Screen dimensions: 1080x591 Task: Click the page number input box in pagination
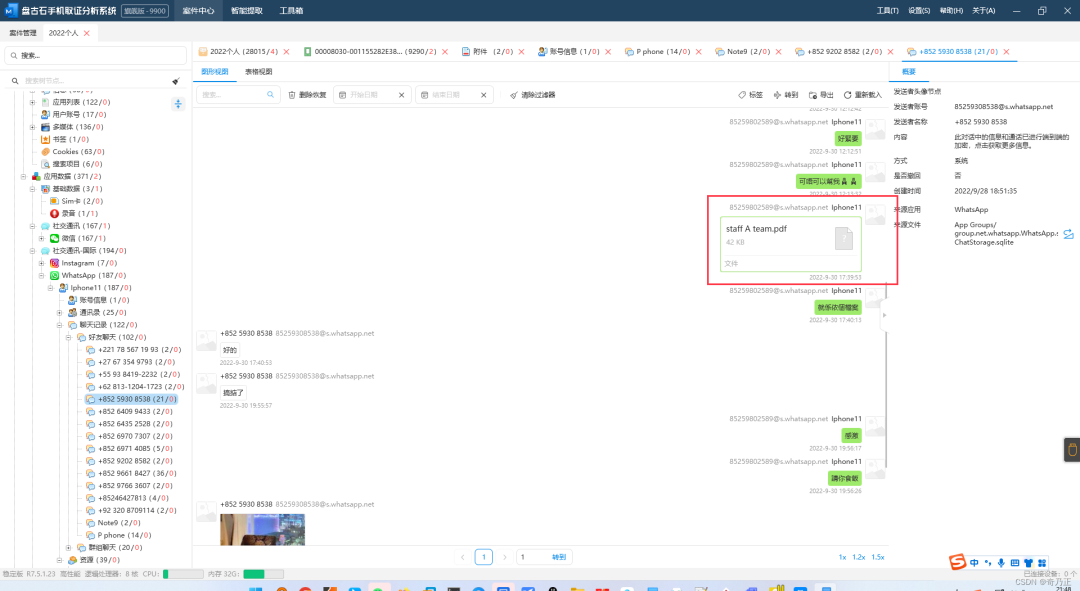point(532,557)
